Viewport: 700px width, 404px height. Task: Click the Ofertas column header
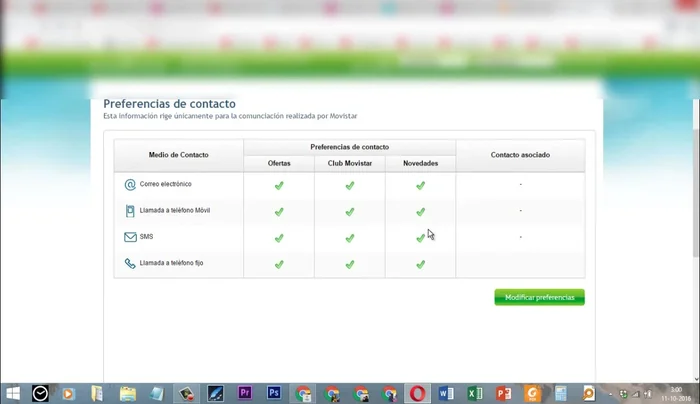pos(279,163)
